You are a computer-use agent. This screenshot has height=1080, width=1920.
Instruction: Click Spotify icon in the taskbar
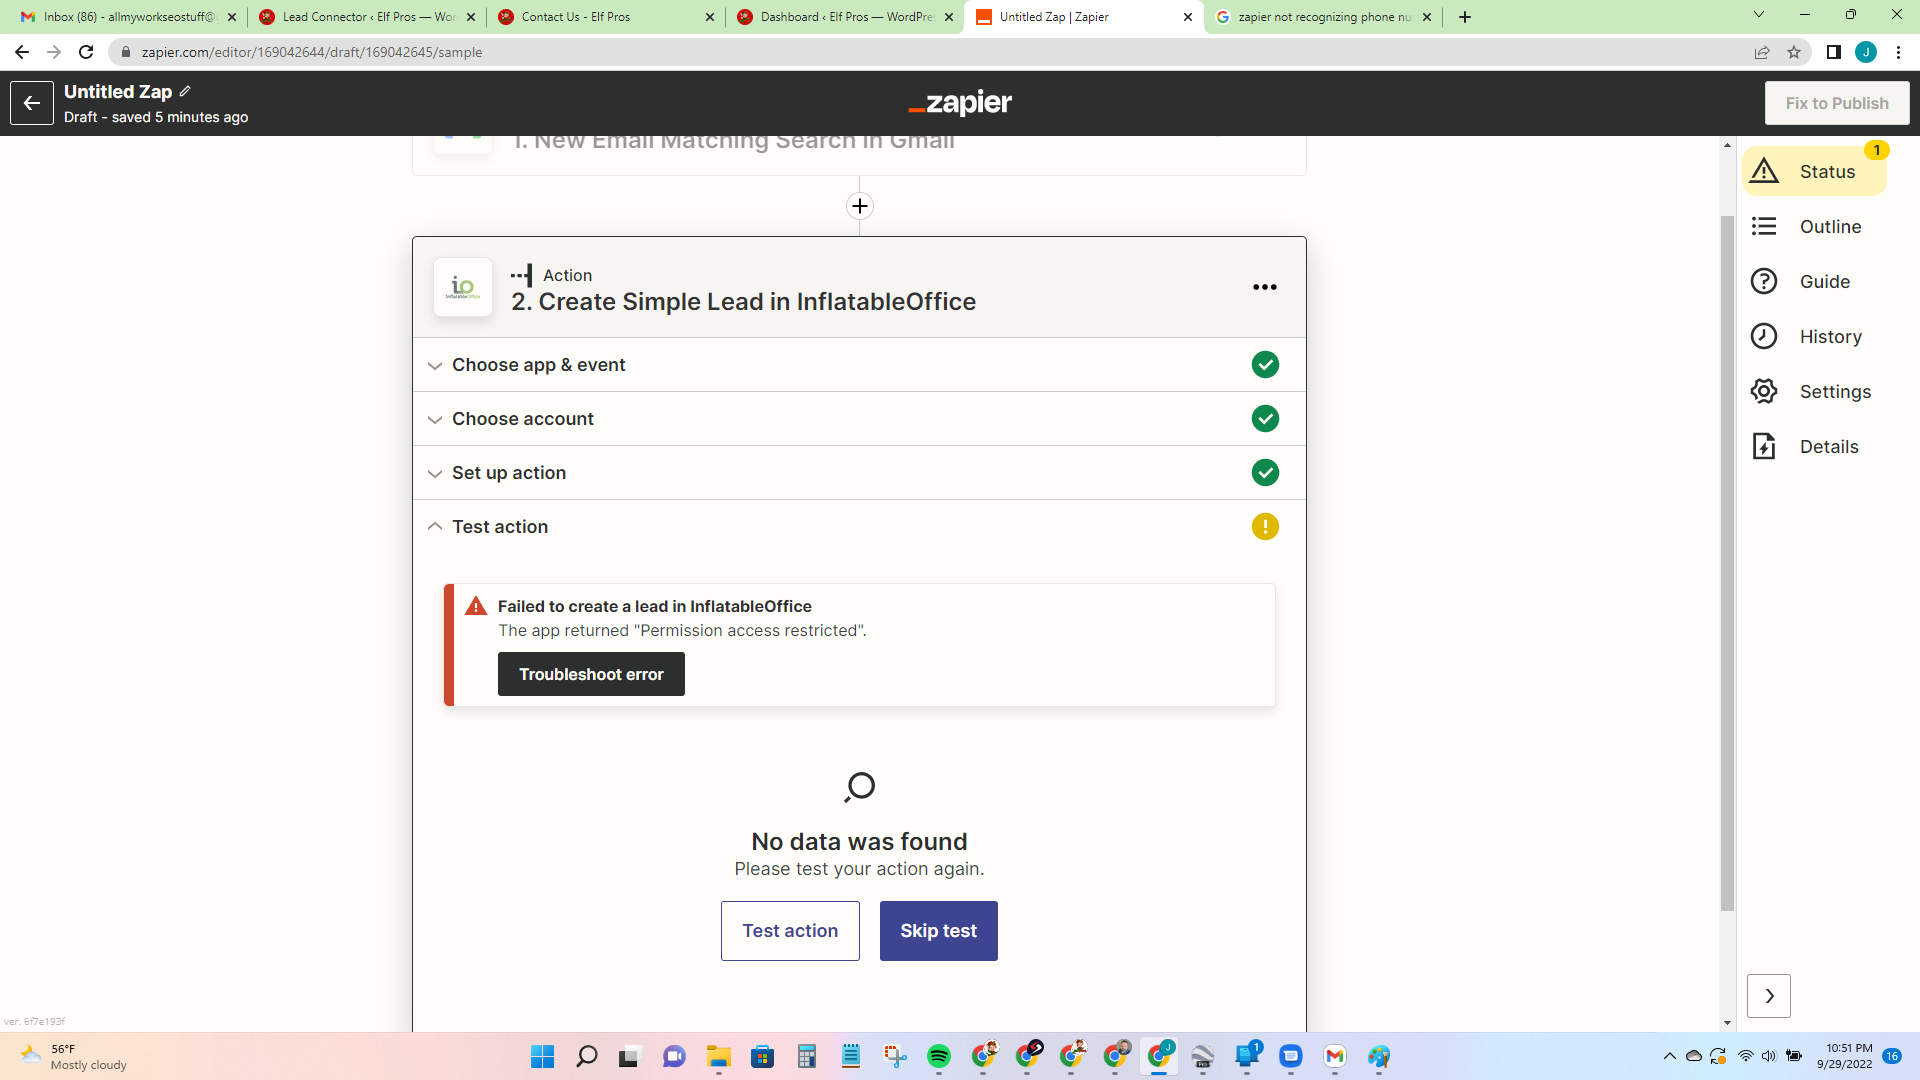(938, 1056)
